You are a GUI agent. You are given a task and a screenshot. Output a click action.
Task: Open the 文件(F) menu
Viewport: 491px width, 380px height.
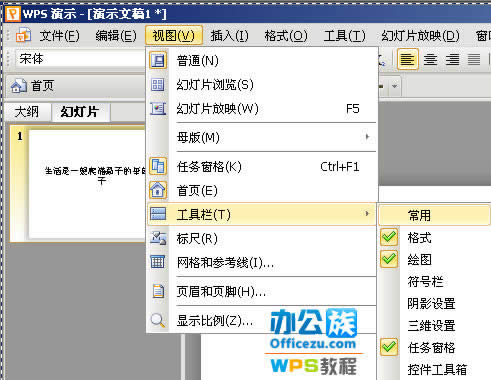(x=59, y=35)
